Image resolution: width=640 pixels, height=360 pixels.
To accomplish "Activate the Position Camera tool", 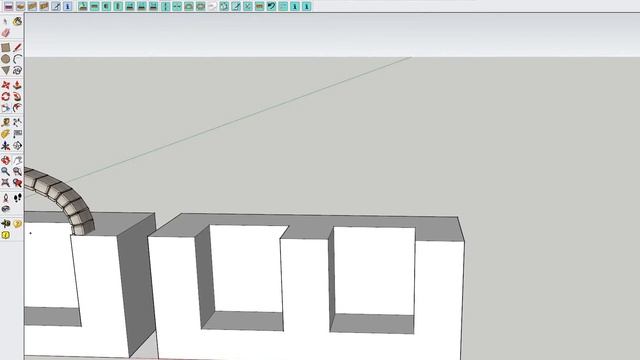I will (x=5, y=198).
